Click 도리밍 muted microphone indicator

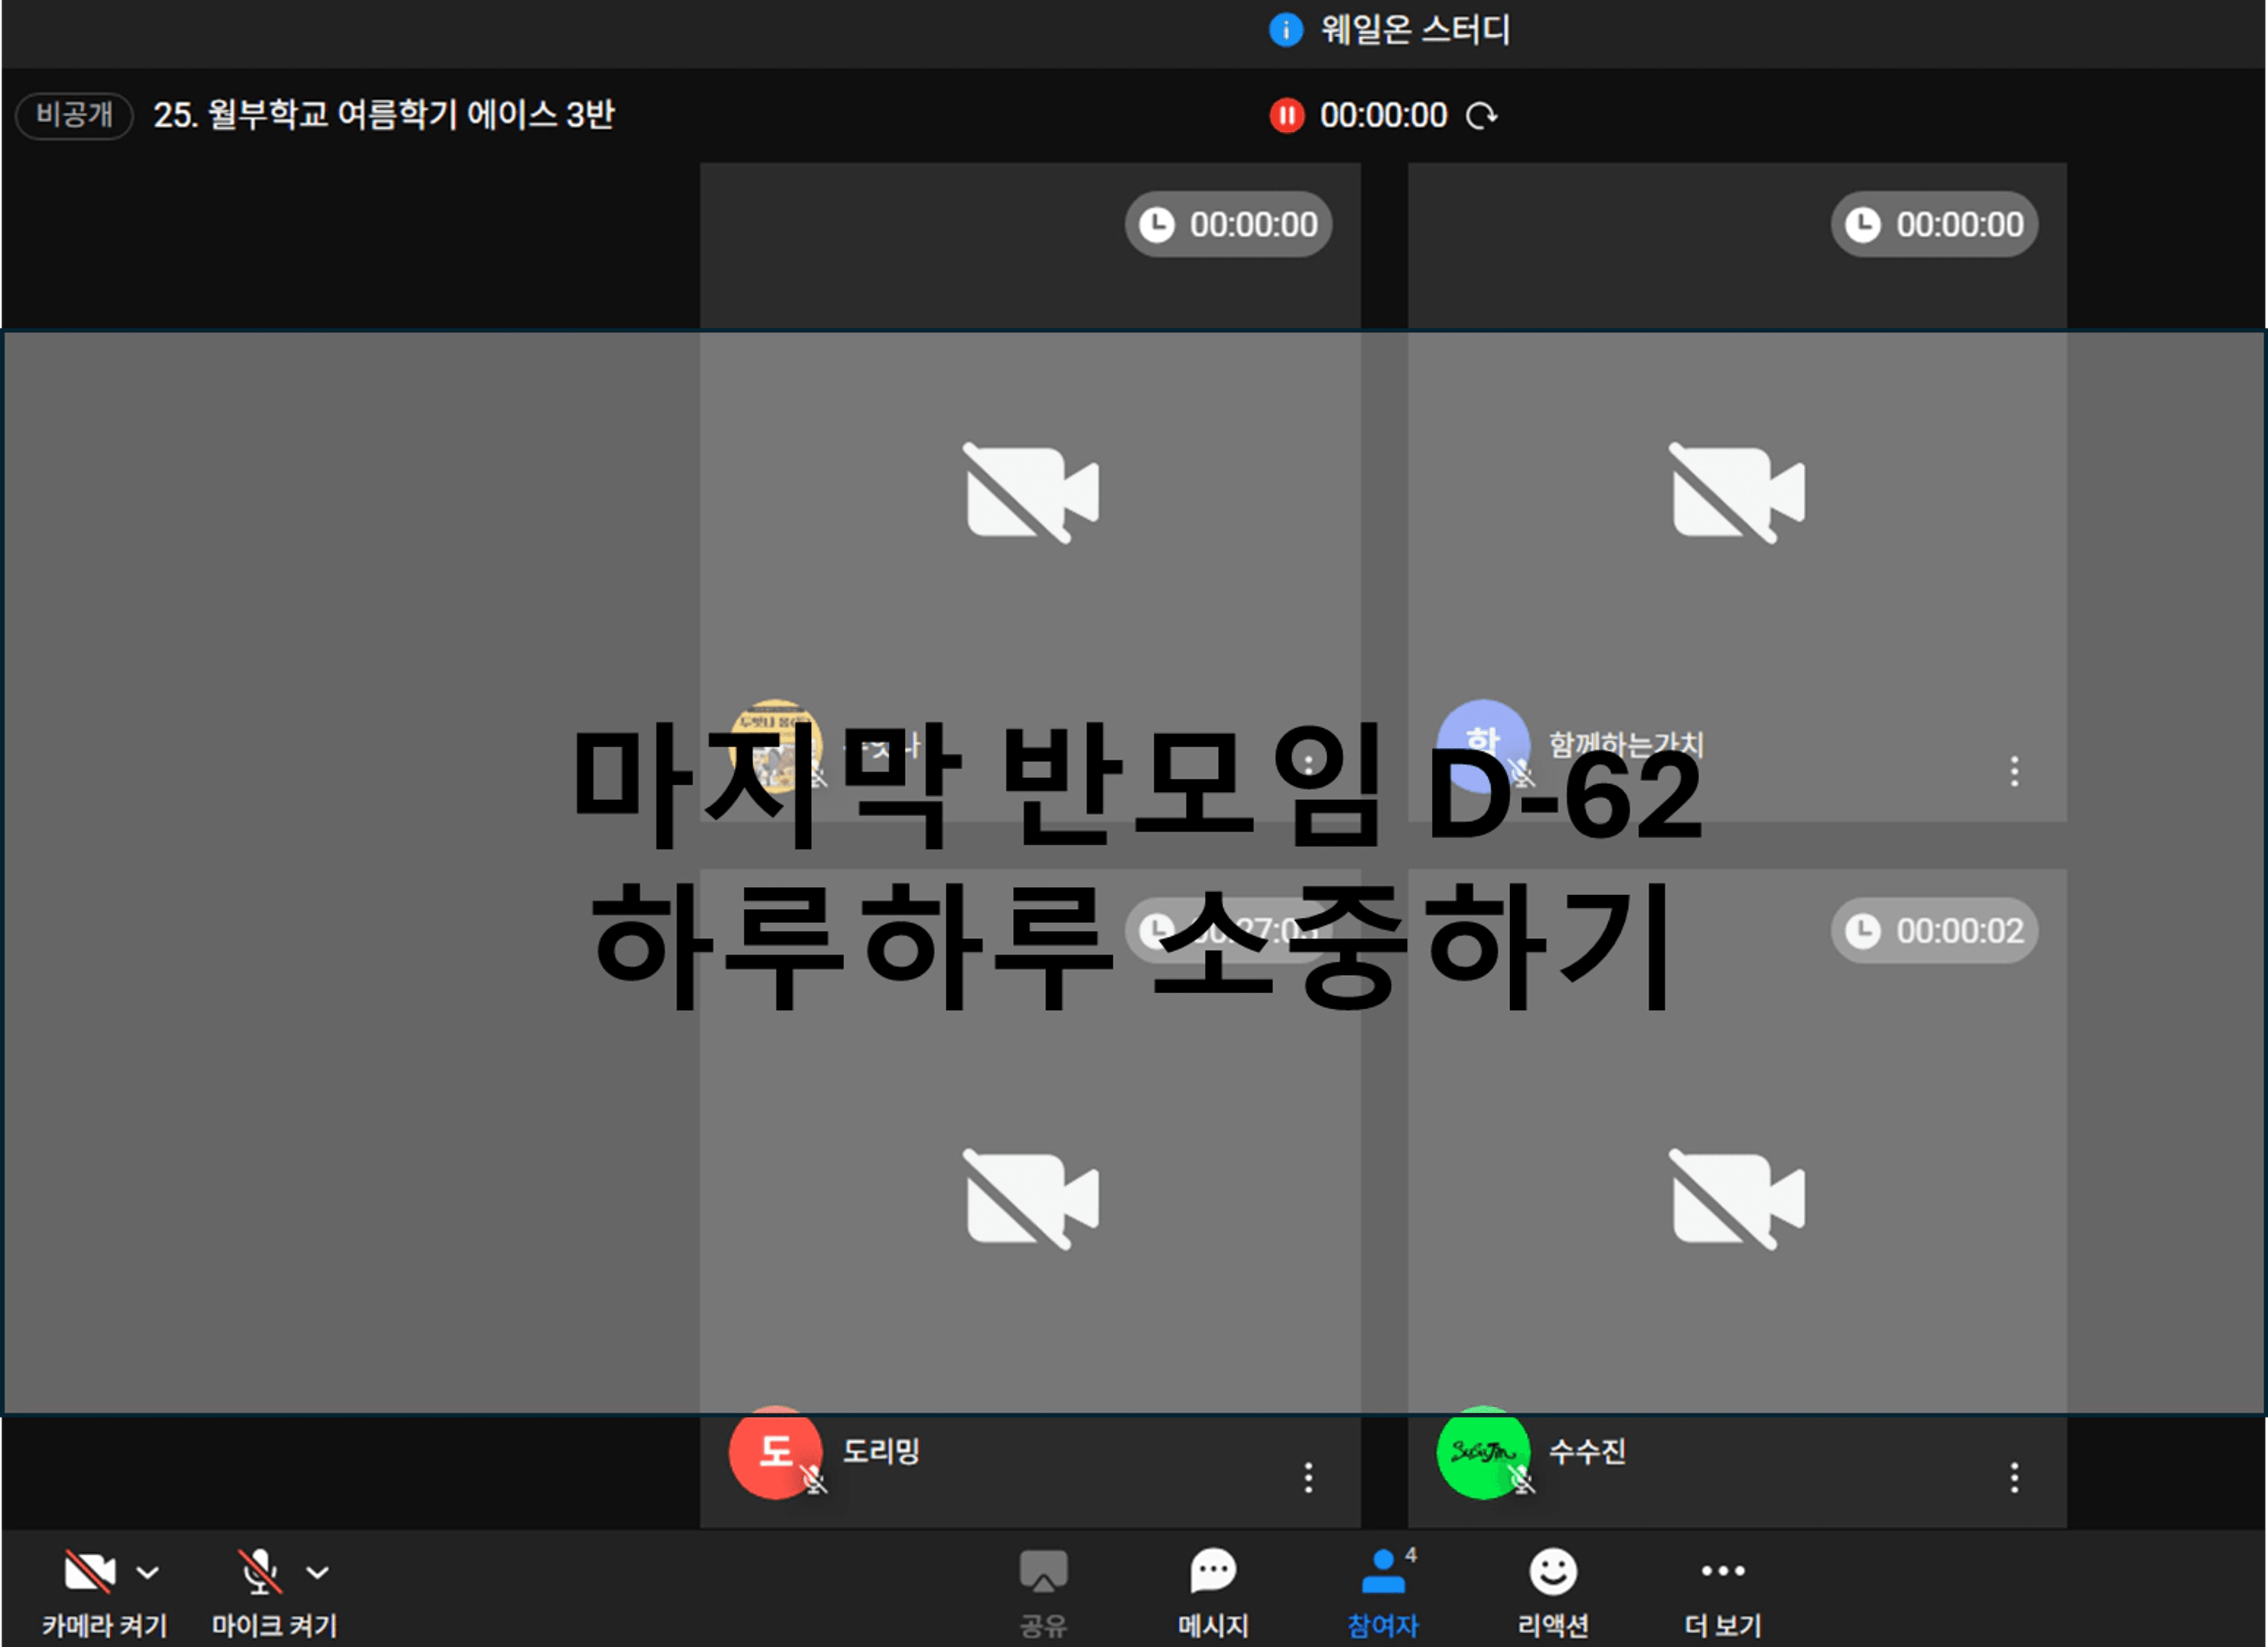coord(815,1480)
